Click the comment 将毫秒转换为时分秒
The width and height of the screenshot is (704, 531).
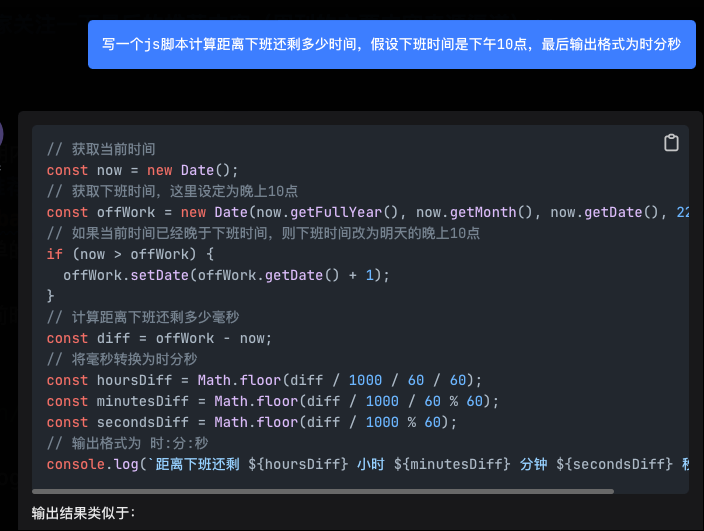tap(122, 359)
